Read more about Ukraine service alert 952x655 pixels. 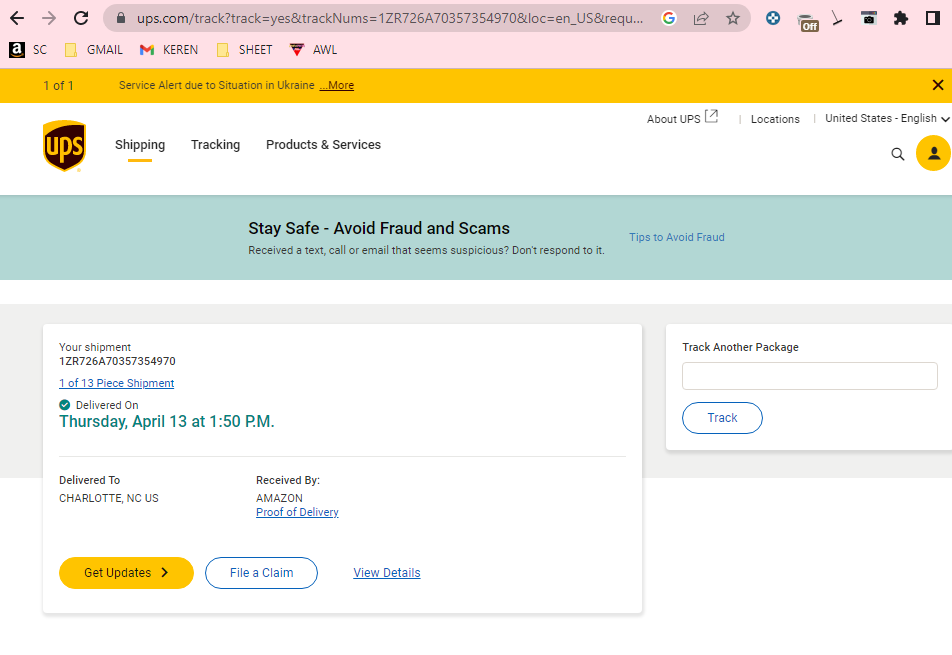point(337,86)
